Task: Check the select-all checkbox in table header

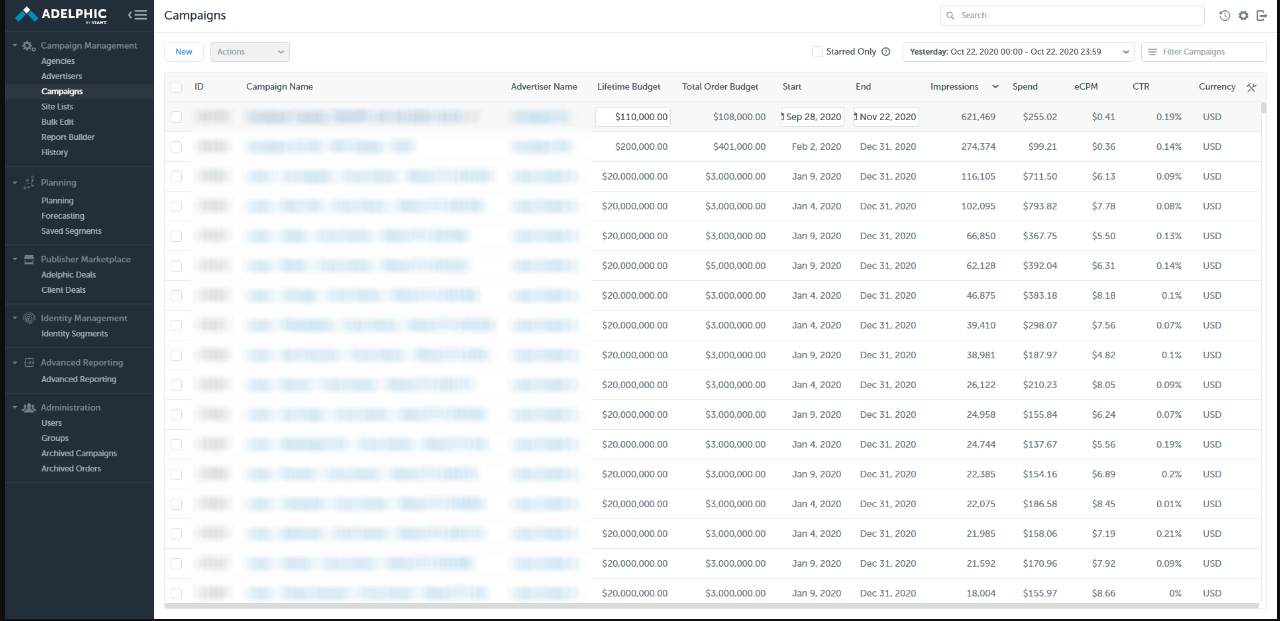Action: pyautogui.click(x=176, y=87)
